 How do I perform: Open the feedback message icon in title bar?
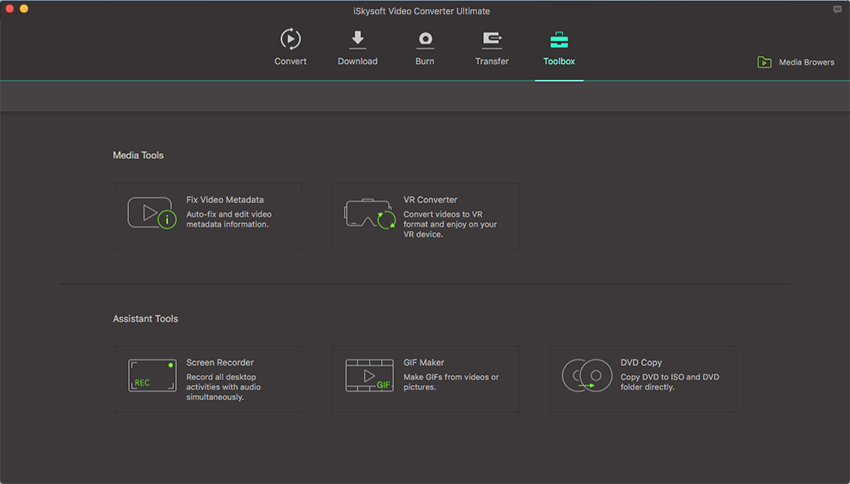(x=837, y=9)
